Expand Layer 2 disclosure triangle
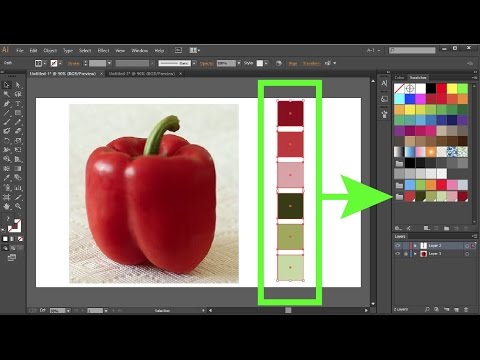480x360 pixels. (x=415, y=246)
